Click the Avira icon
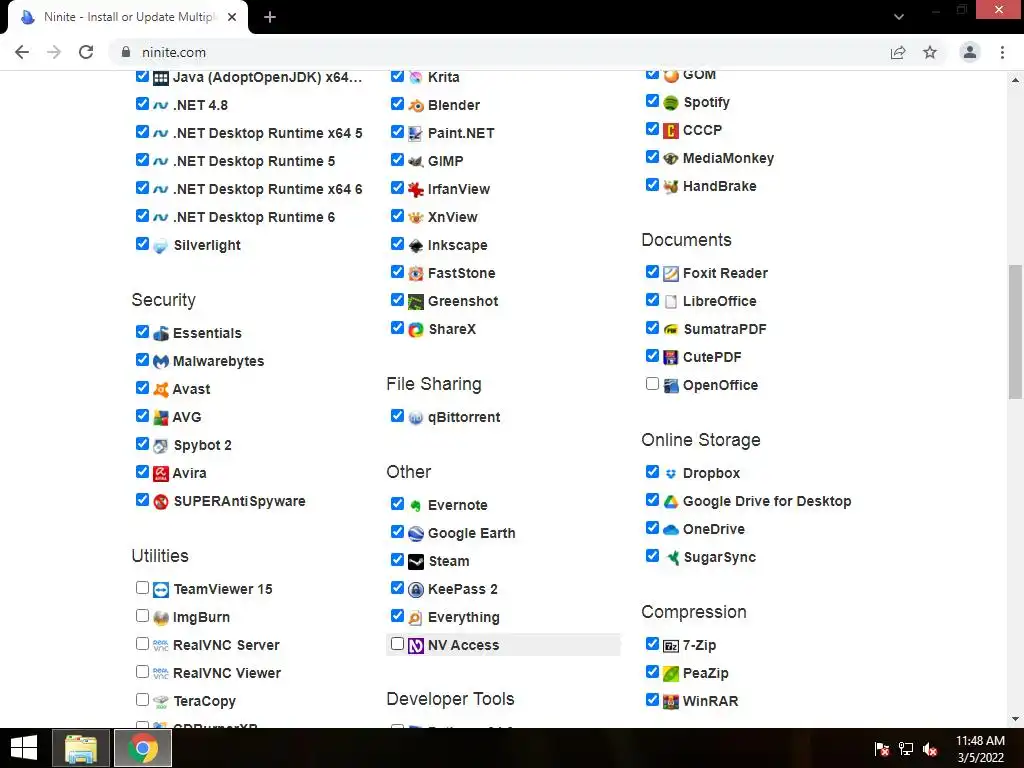1024x768 pixels. click(161, 473)
